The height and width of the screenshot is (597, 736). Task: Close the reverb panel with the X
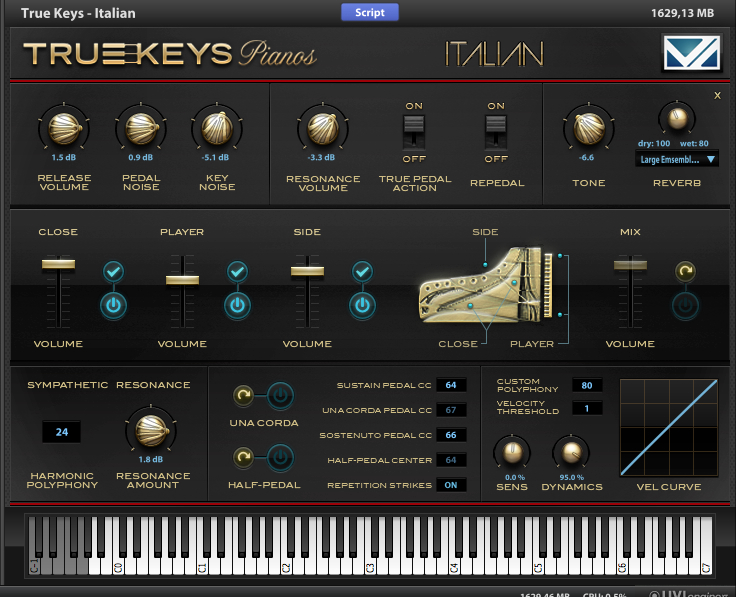coord(717,96)
